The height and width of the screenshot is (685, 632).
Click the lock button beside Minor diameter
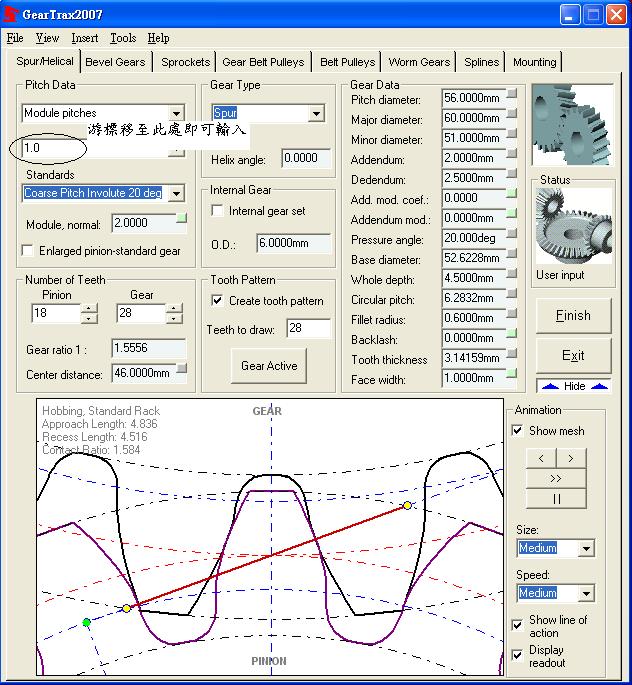pyautogui.click(x=511, y=133)
